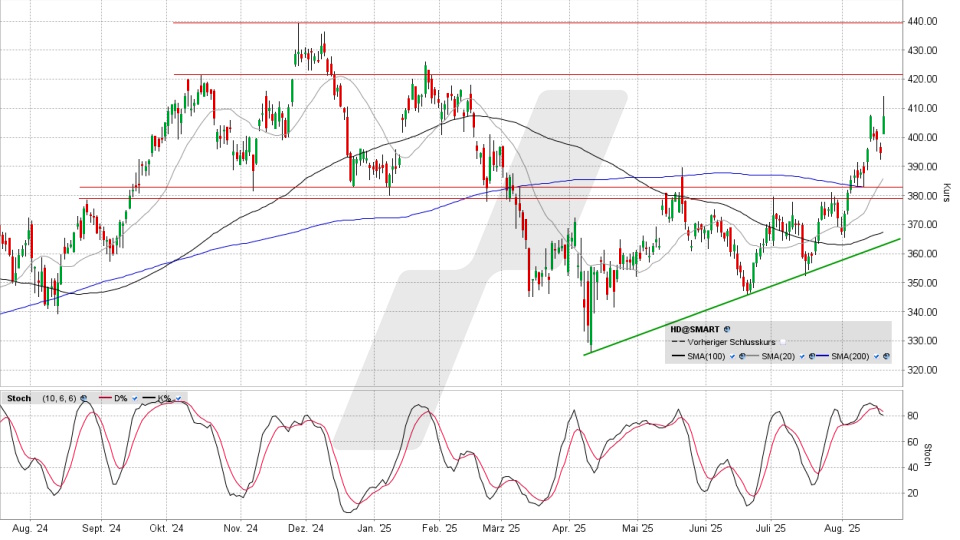
Task: Open settings icon for SMA(100)
Action: click(742, 356)
